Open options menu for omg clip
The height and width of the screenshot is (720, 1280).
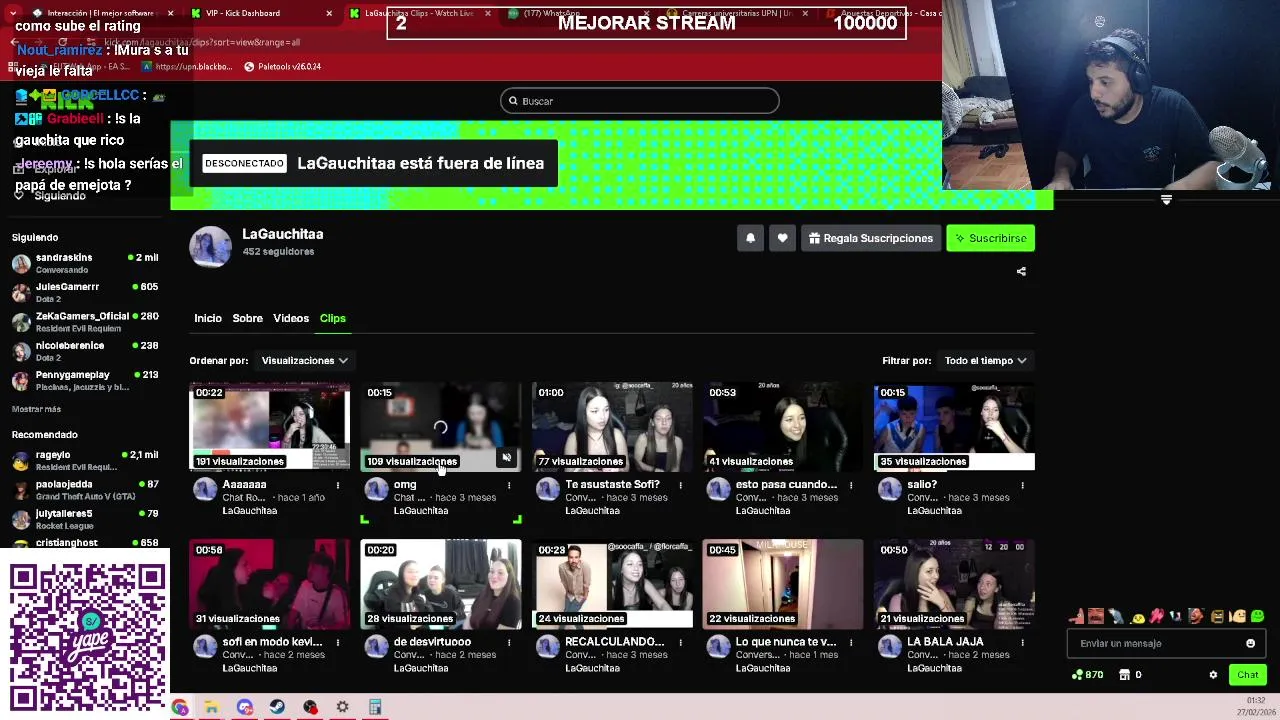(x=509, y=485)
